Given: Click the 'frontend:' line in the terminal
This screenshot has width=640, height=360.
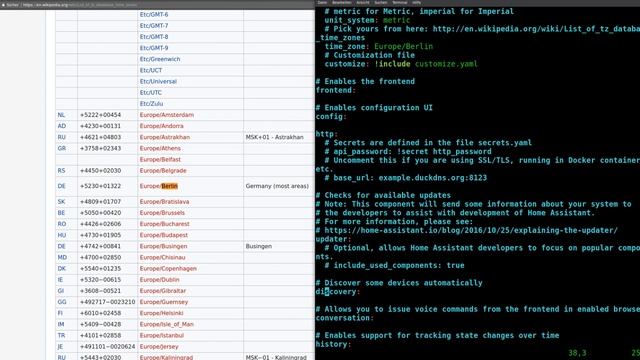Looking at the screenshot, I should point(336,90).
